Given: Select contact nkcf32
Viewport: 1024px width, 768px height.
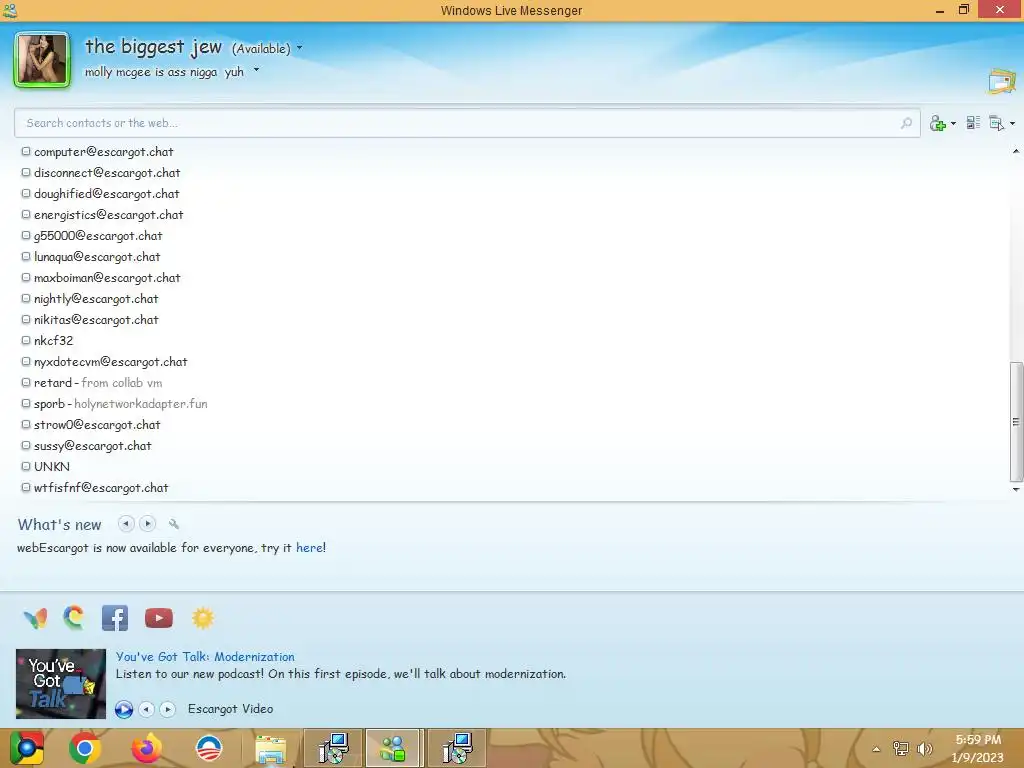Looking at the screenshot, I should (x=54, y=341).
